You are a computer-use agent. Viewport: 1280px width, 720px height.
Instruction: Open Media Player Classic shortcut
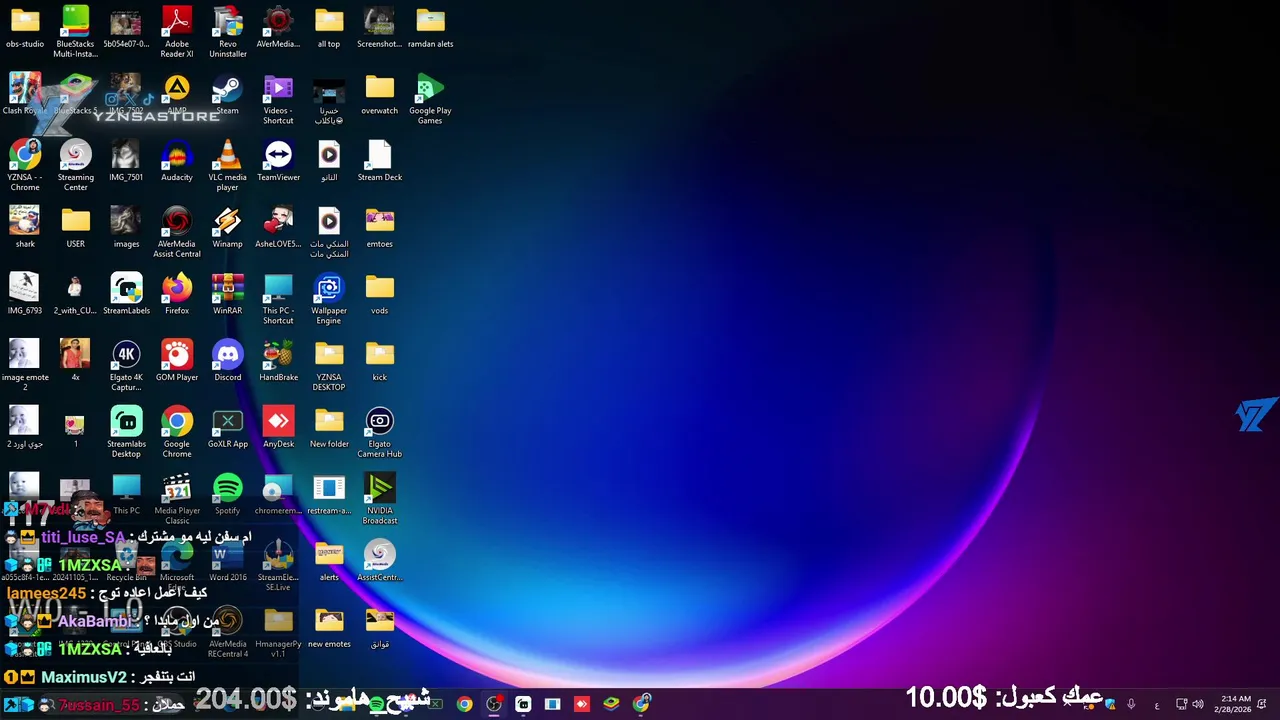[177, 499]
